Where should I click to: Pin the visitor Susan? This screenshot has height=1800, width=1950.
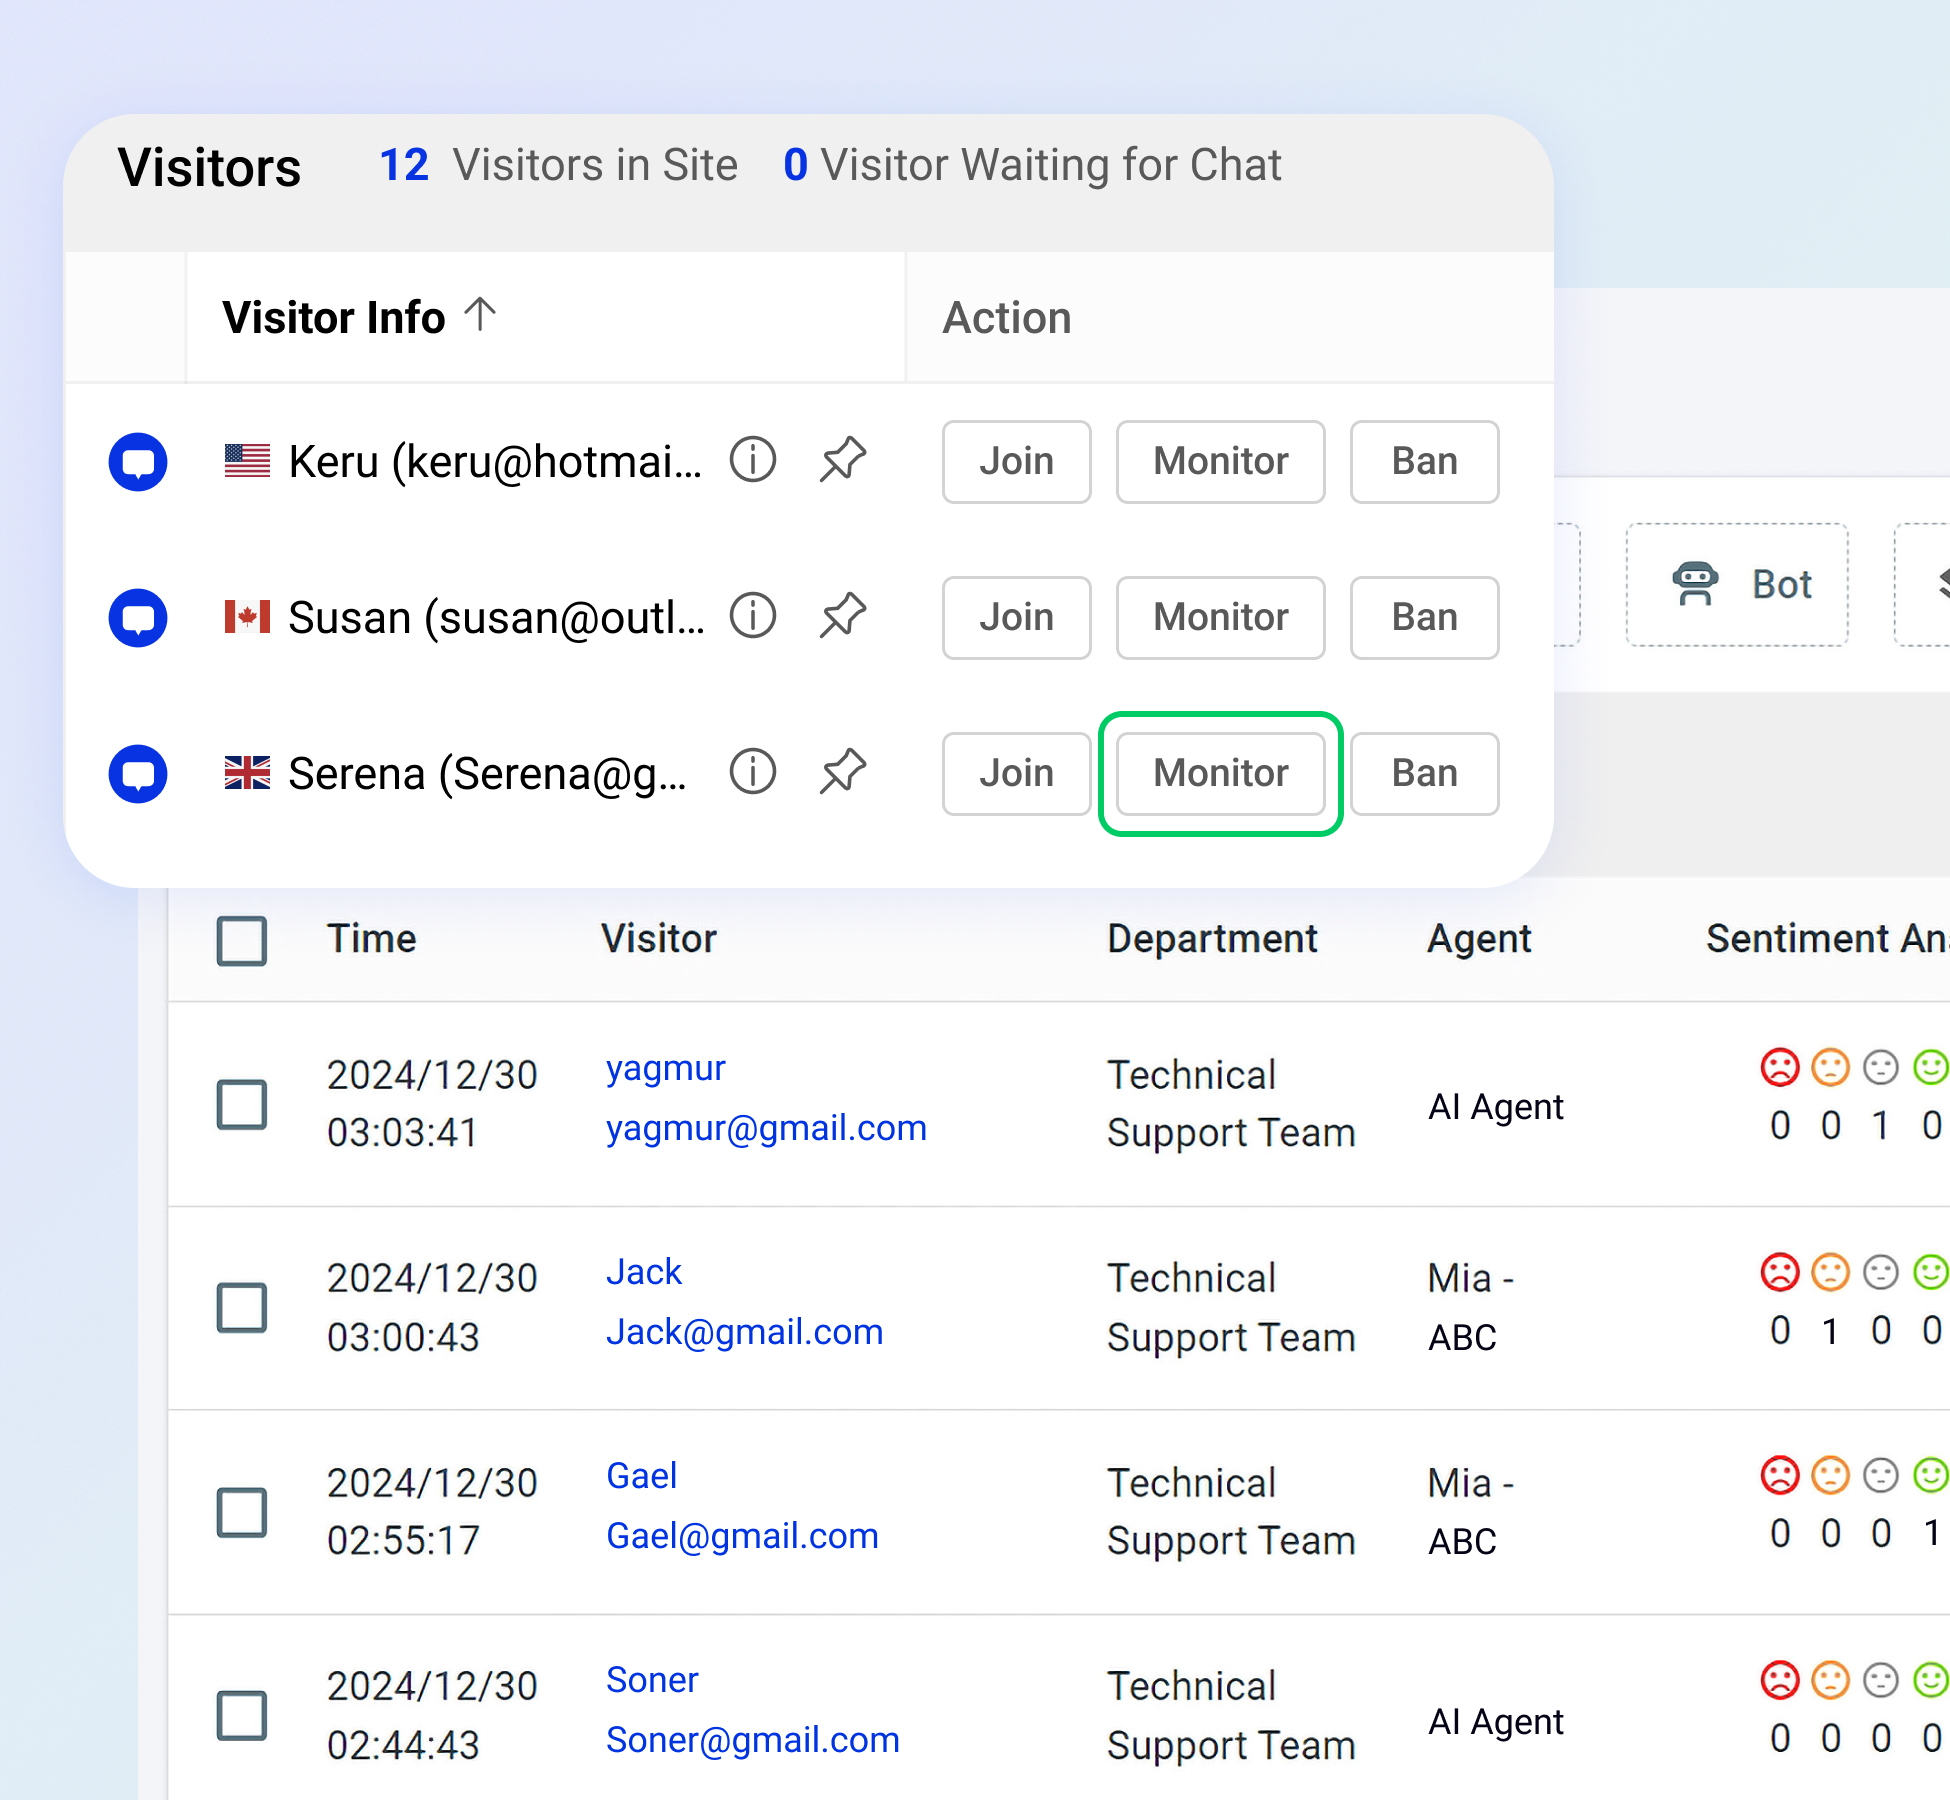pos(843,616)
